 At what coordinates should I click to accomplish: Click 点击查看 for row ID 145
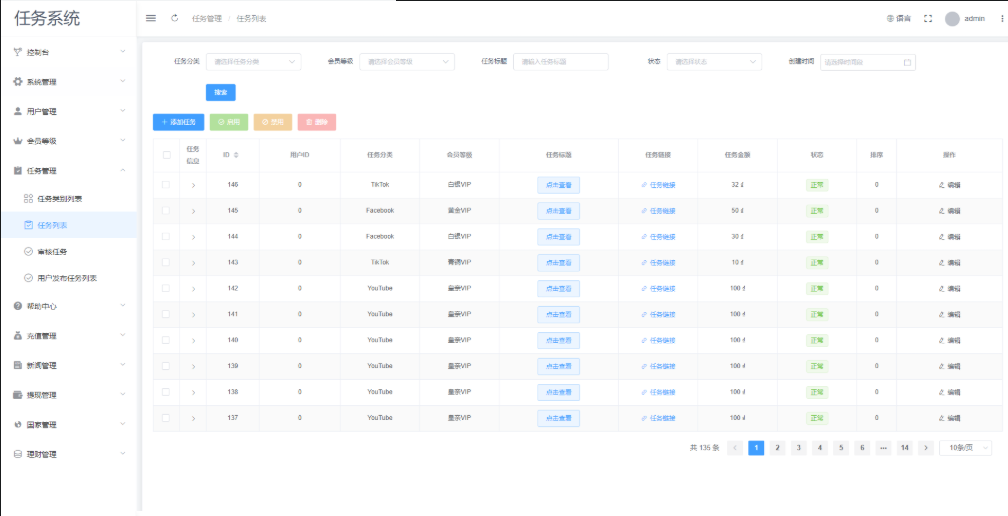[559, 211]
